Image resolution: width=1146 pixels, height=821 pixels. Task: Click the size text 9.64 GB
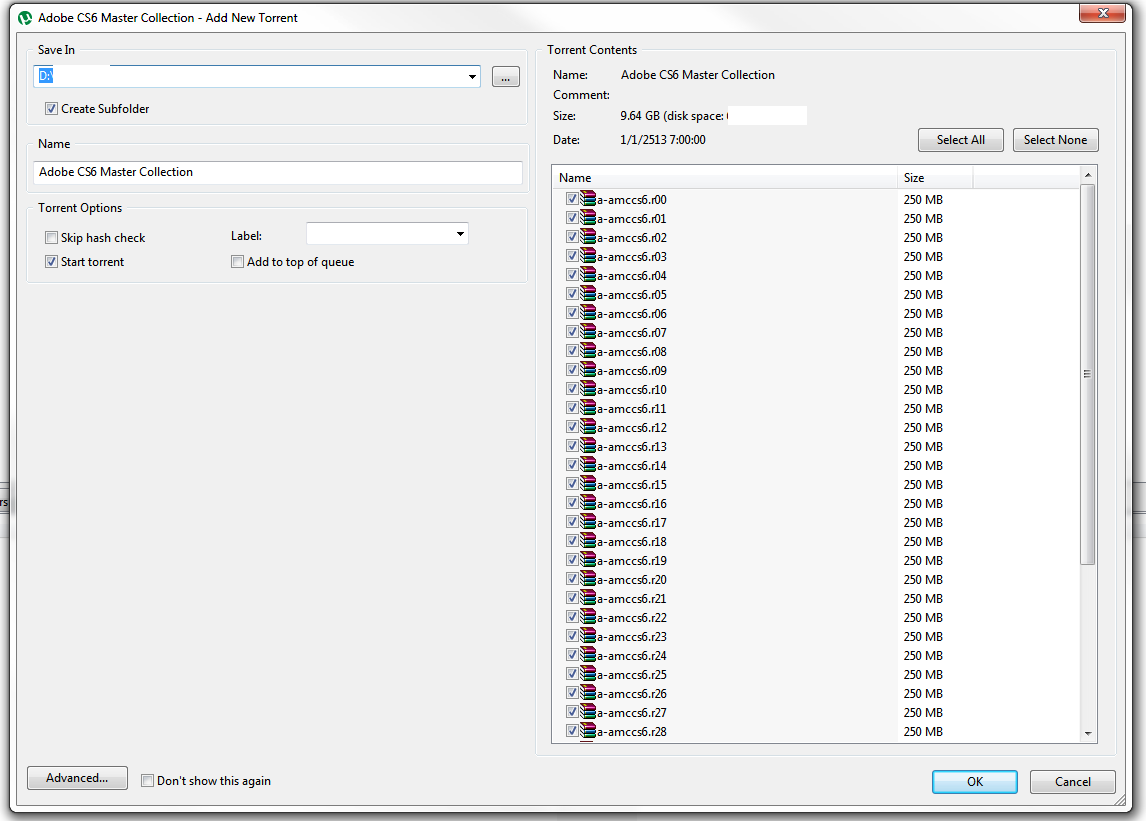pos(640,116)
